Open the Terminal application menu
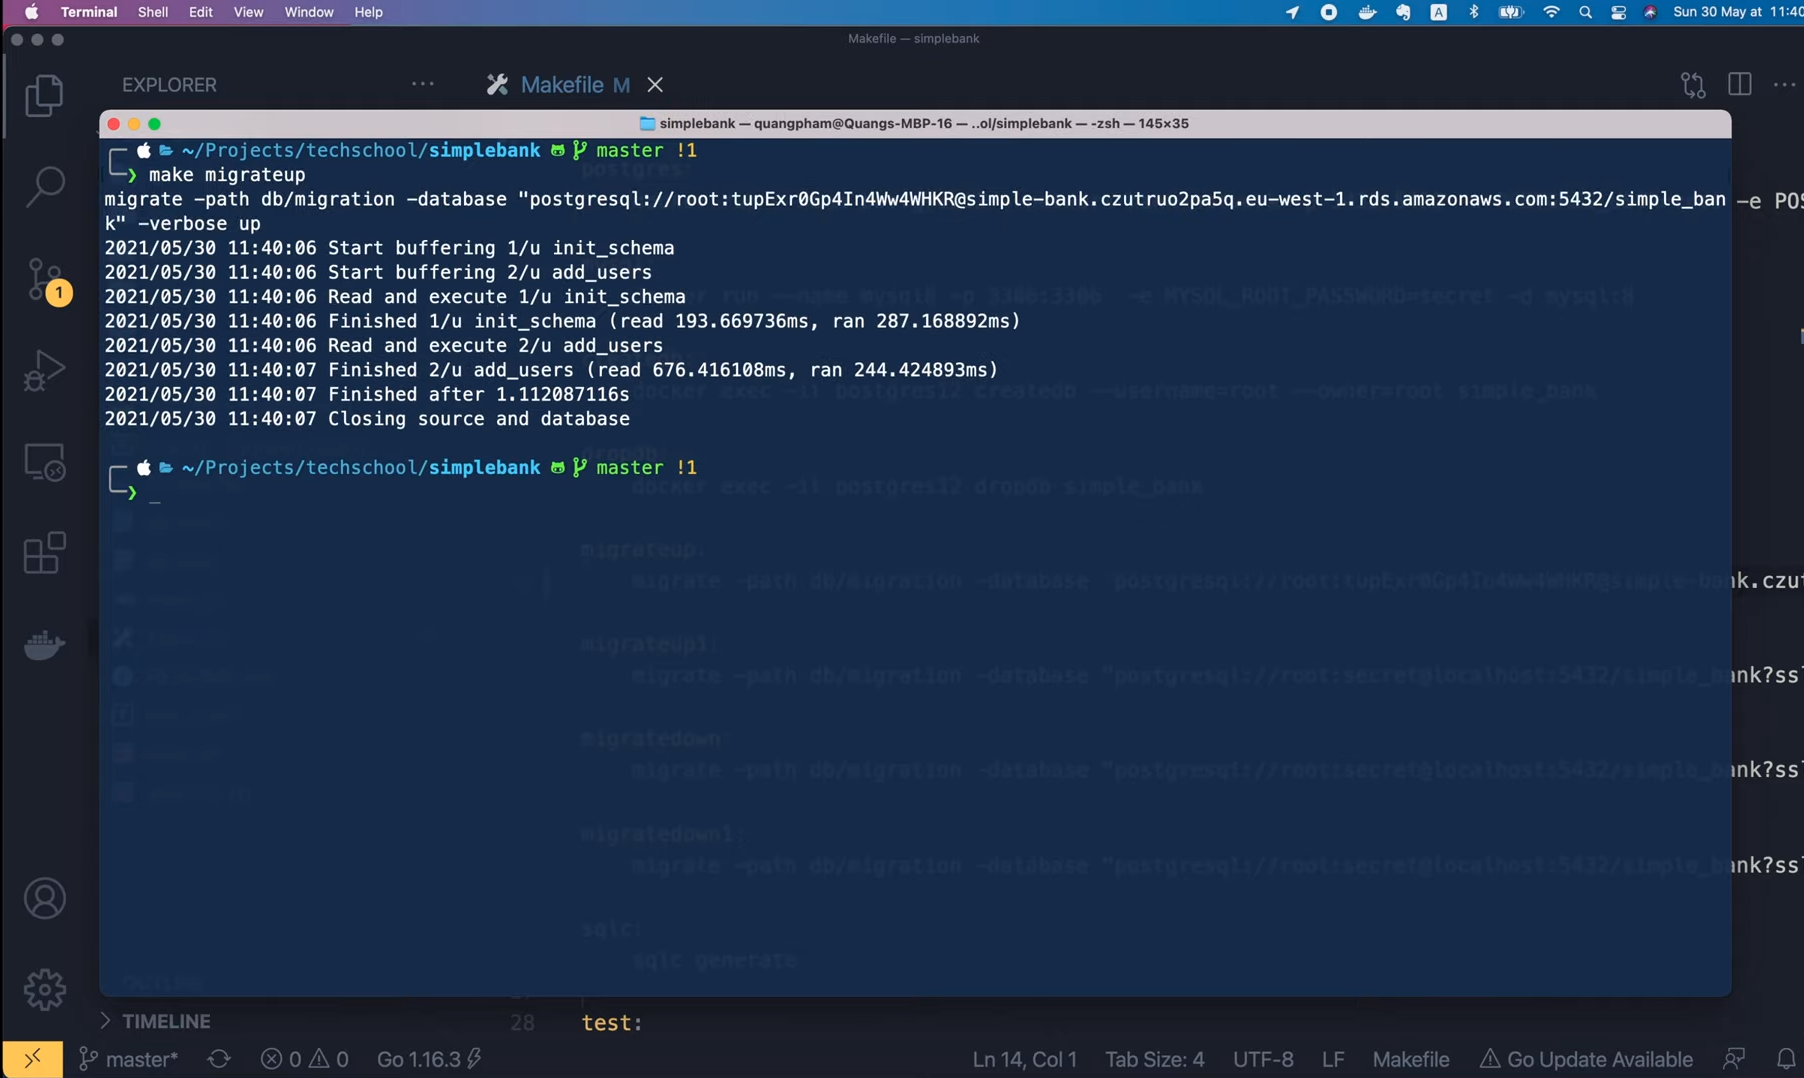 click(88, 12)
